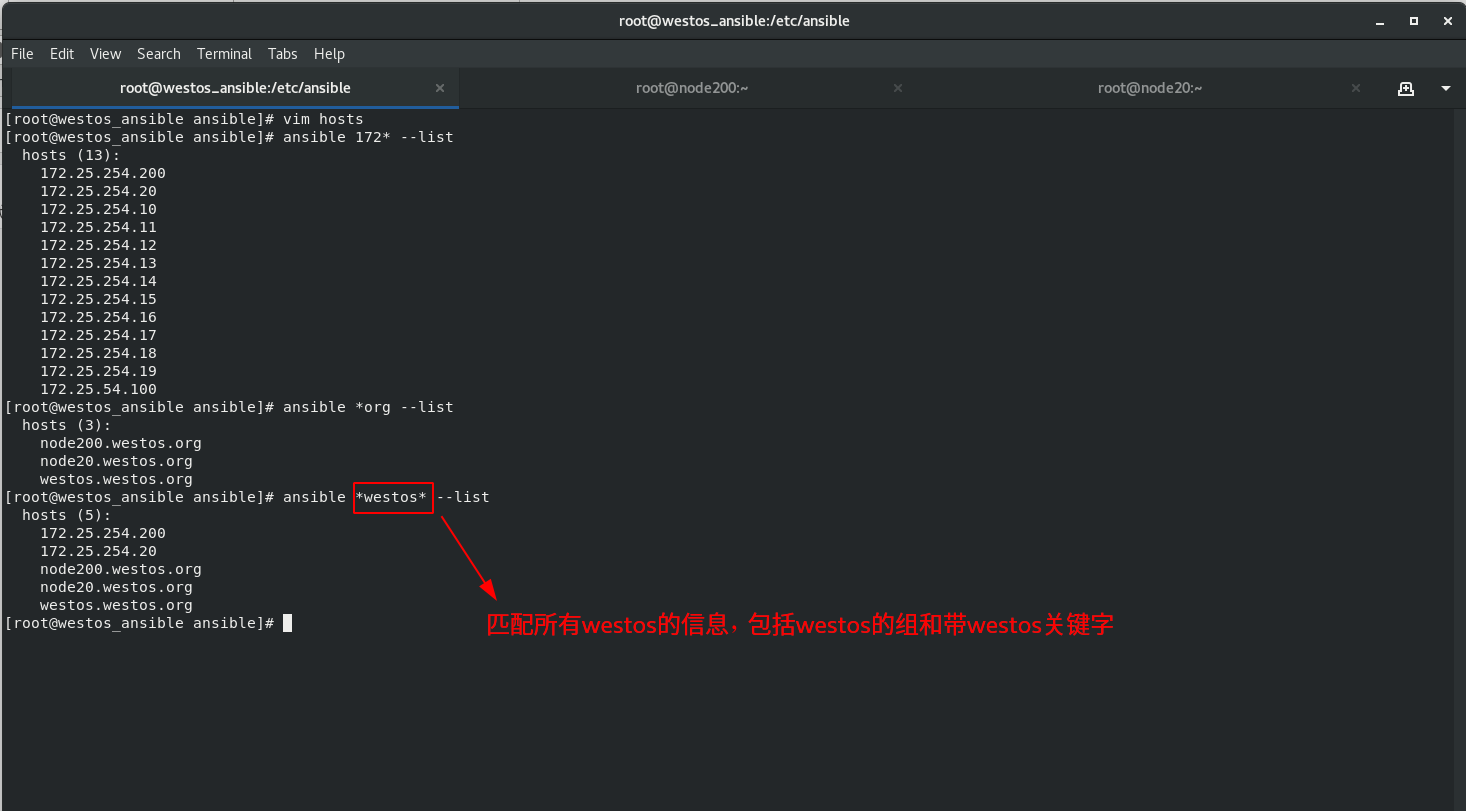Click the 'vim hosts' command line

point(184,119)
